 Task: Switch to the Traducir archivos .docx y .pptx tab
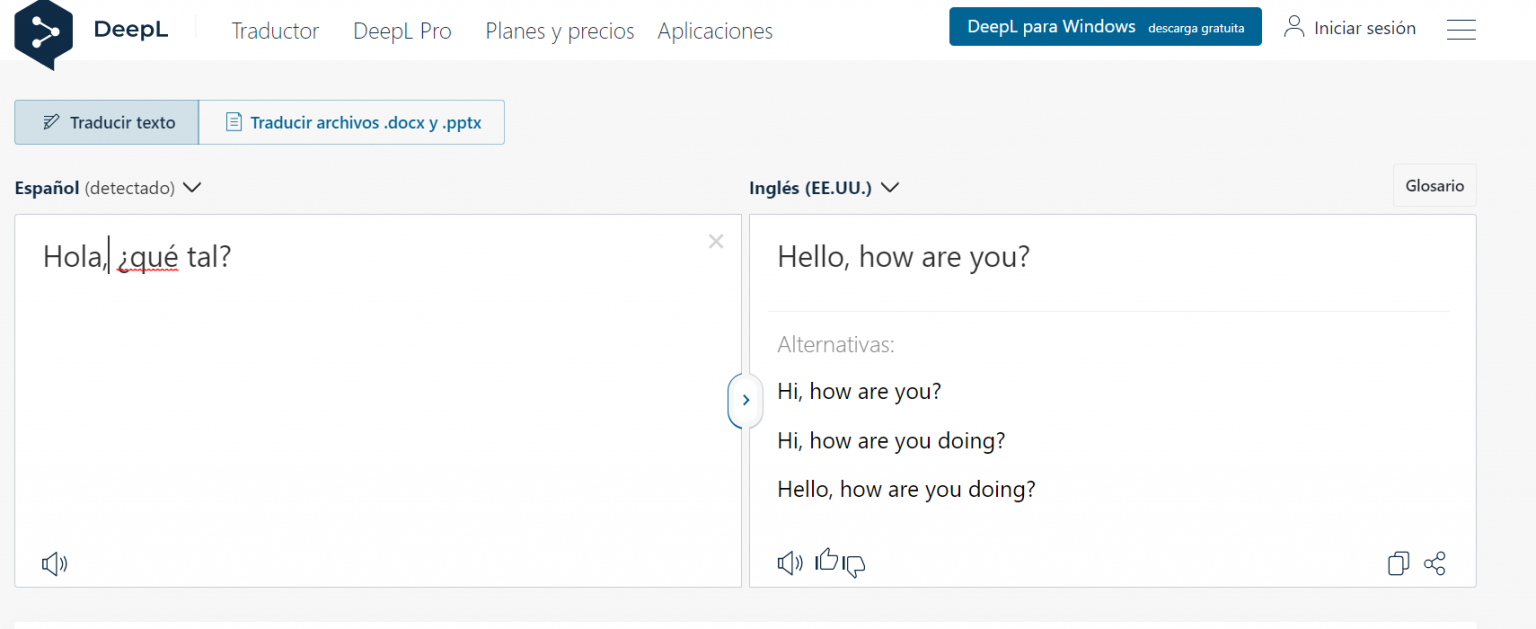point(352,122)
